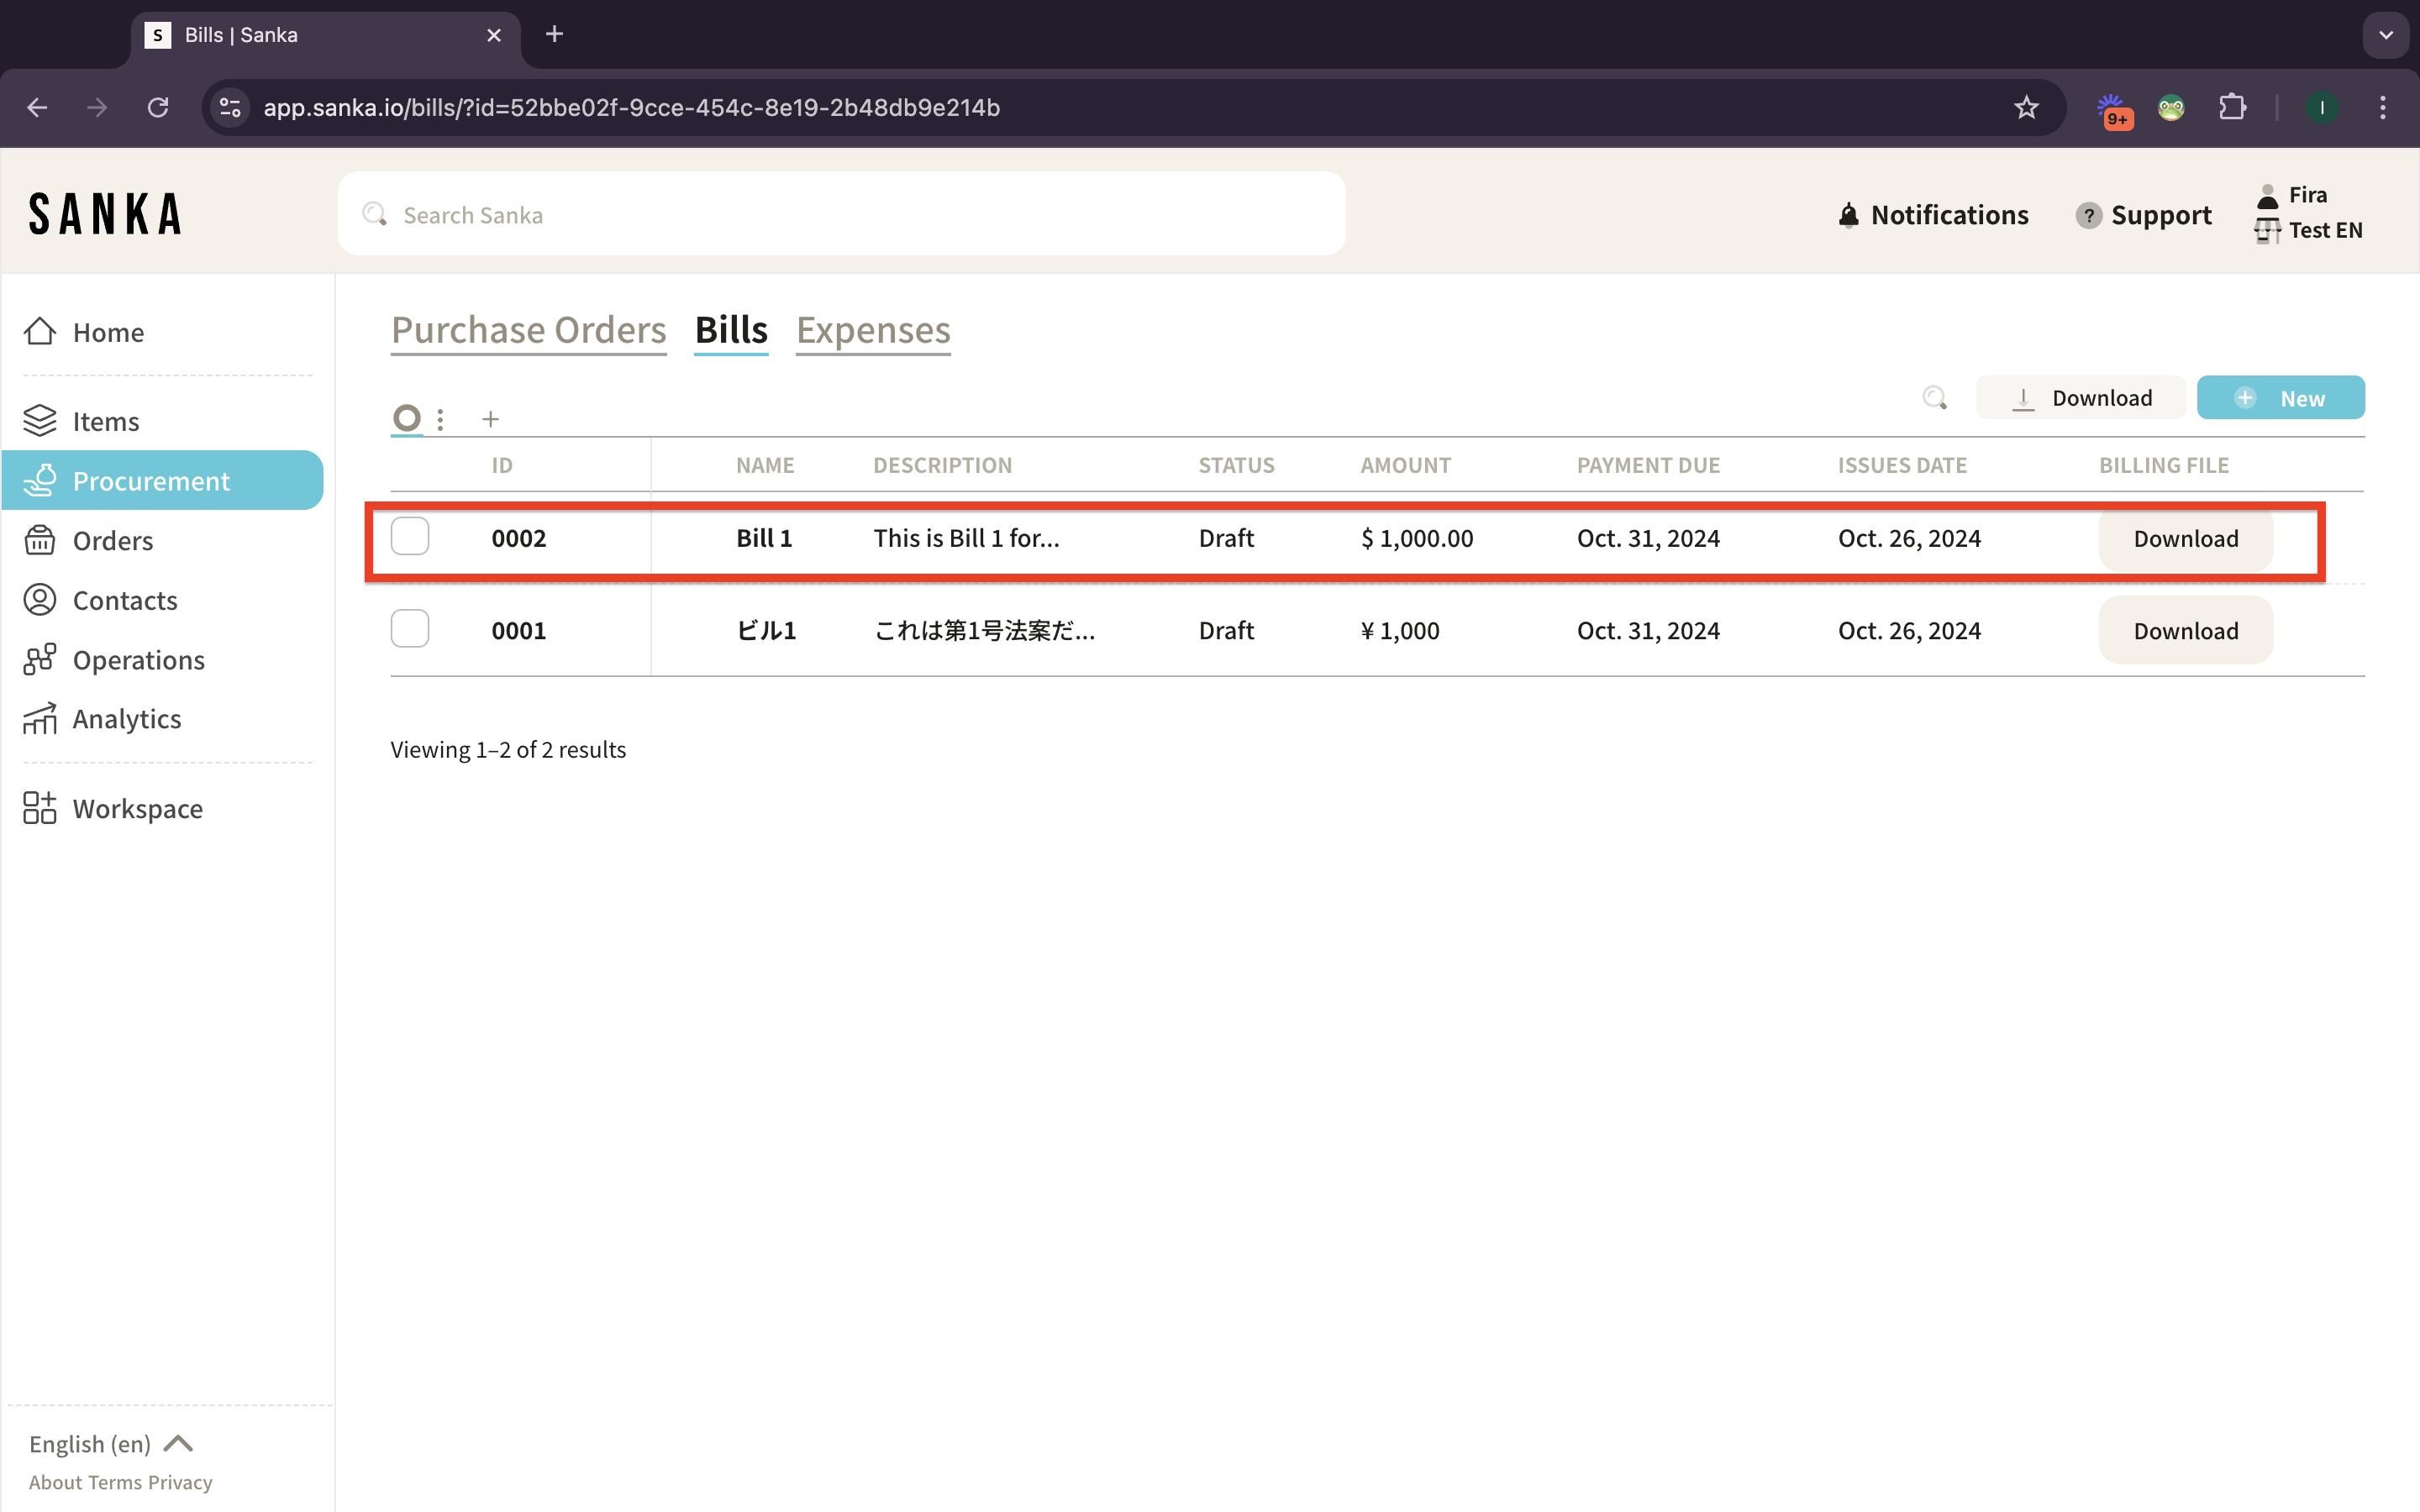Click the Home icon in sidebar
Viewport: 2420px width, 1512px height.
click(40, 332)
